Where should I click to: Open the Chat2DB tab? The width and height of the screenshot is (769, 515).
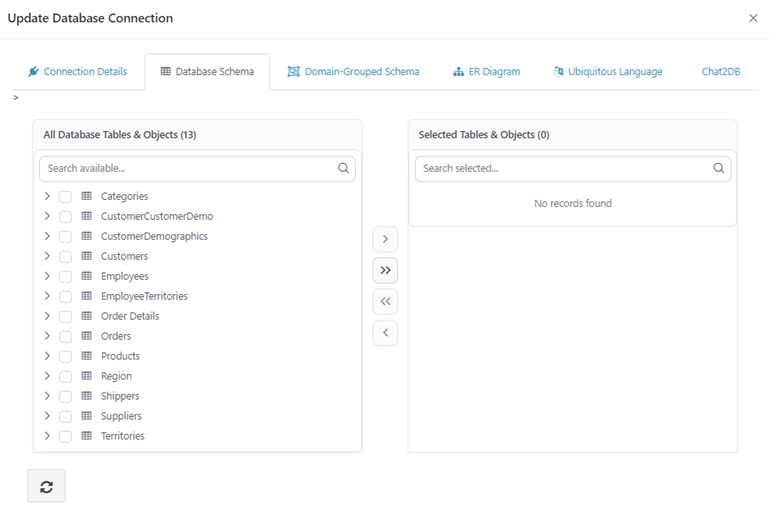coord(720,72)
